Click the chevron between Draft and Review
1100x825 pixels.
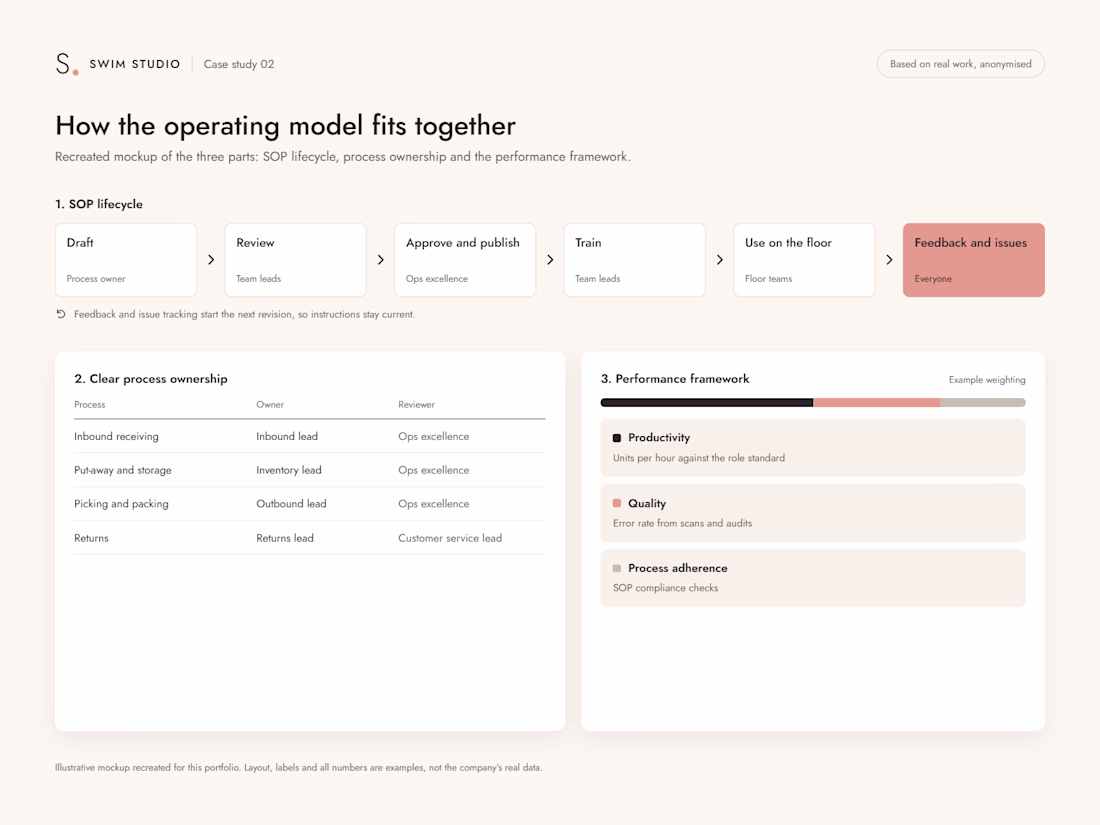point(211,260)
